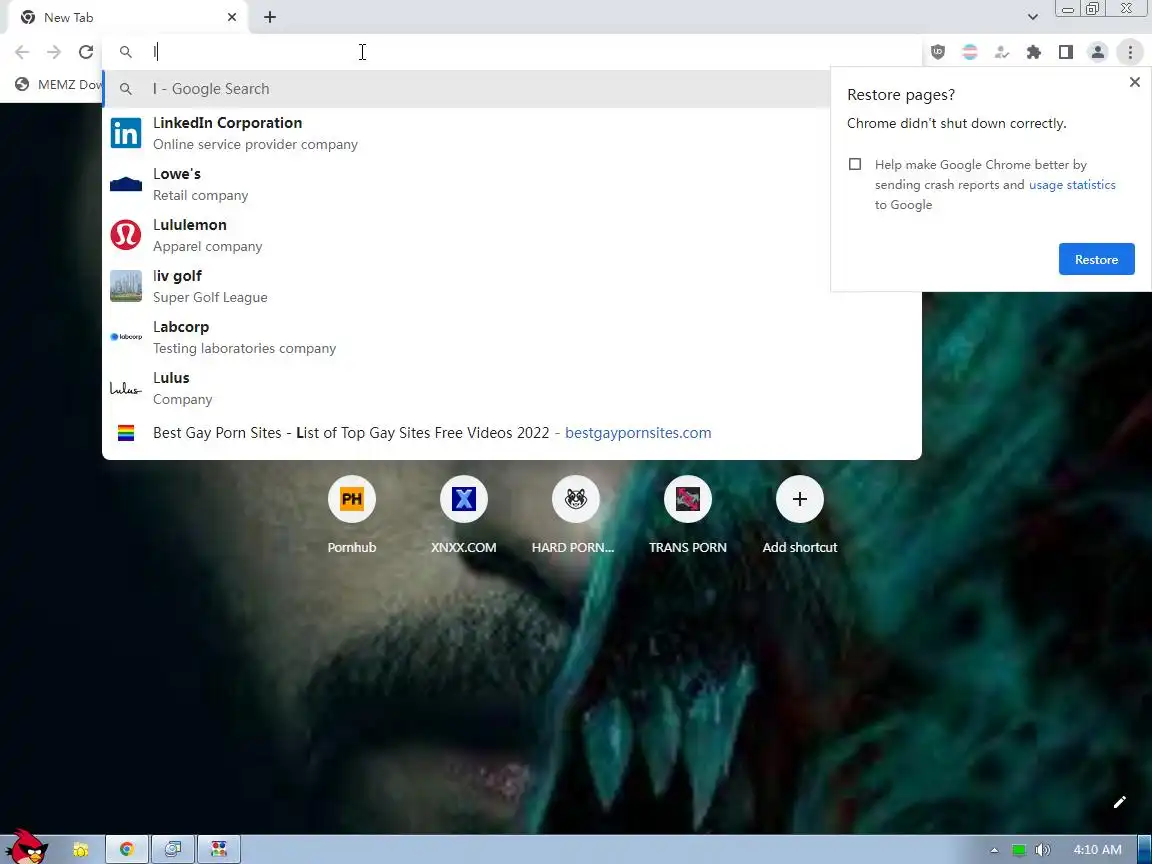Screen dimensions: 1152x864
Task: Click the striped flag extension icon
Action: (x=970, y=51)
